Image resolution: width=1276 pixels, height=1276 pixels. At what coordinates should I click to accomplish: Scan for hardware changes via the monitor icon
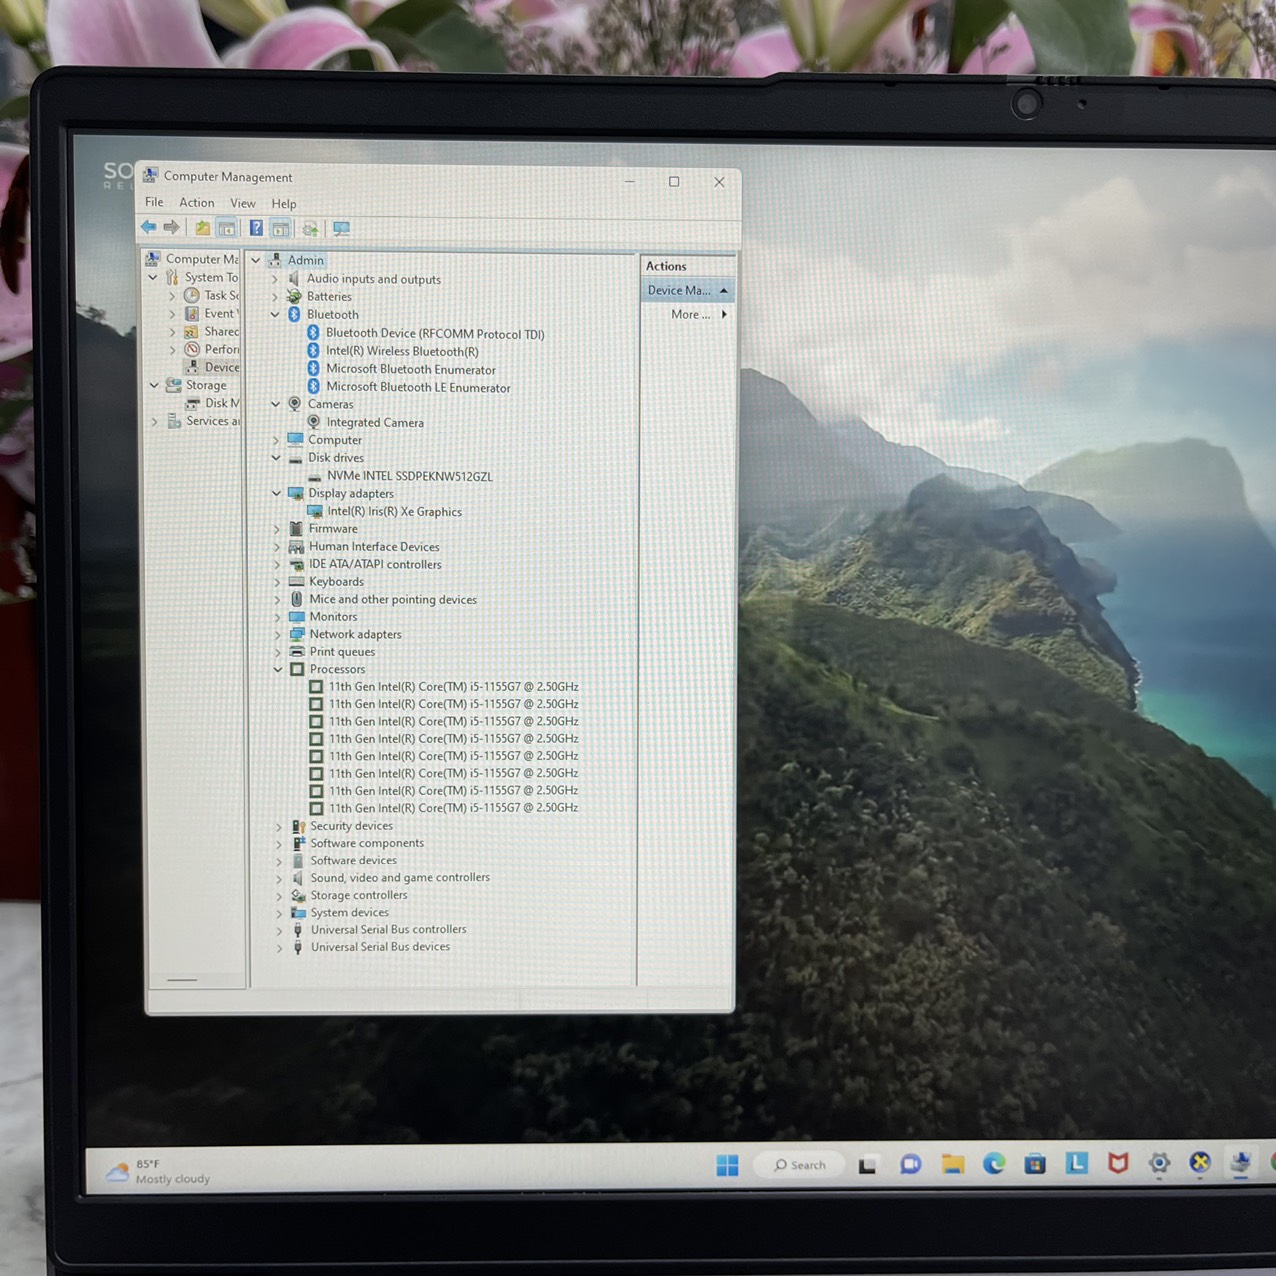(341, 229)
